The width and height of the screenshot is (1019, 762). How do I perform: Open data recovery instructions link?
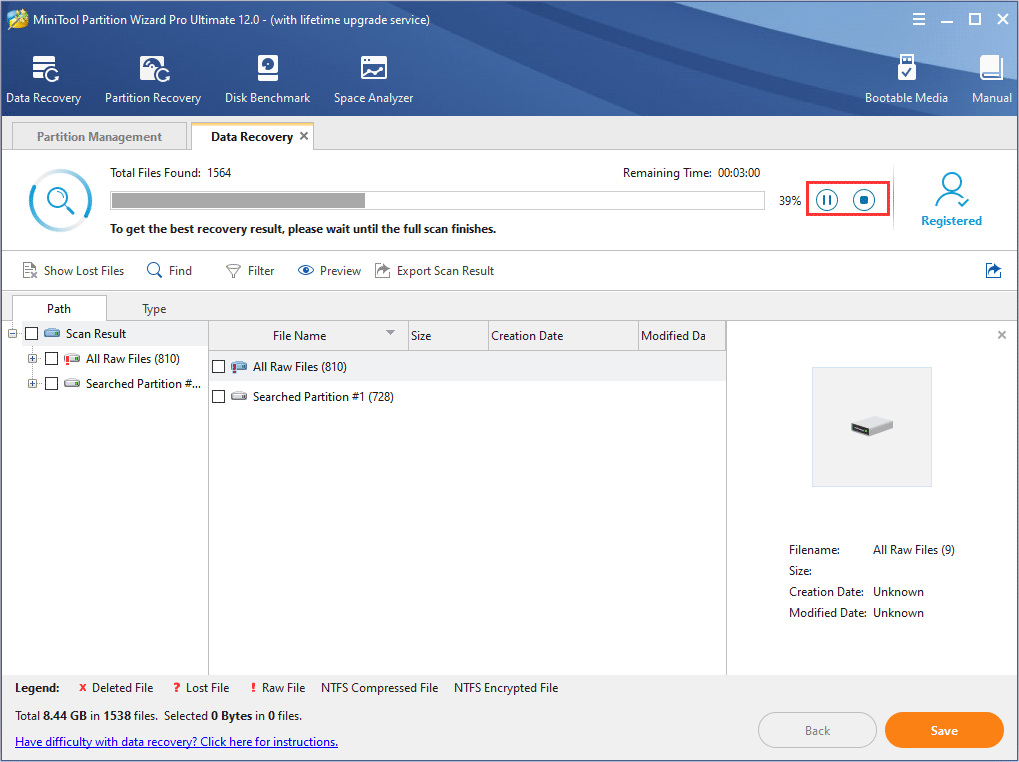pyautogui.click(x=176, y=741)
